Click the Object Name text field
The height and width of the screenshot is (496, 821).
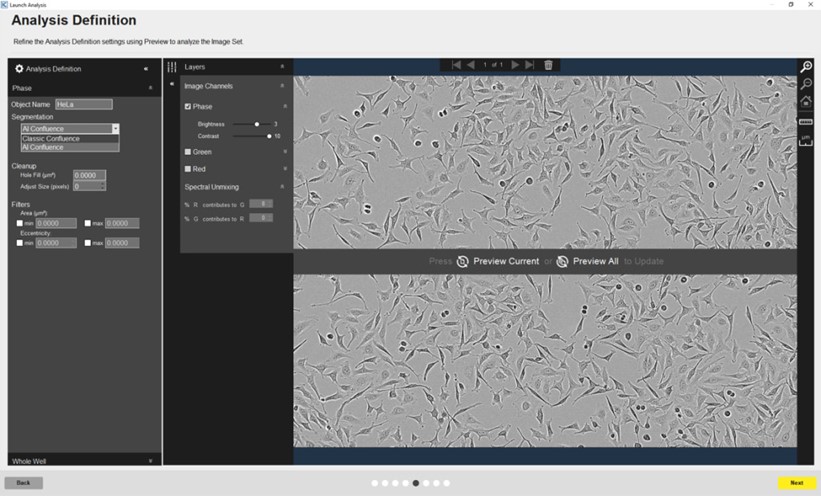(84, 104)
